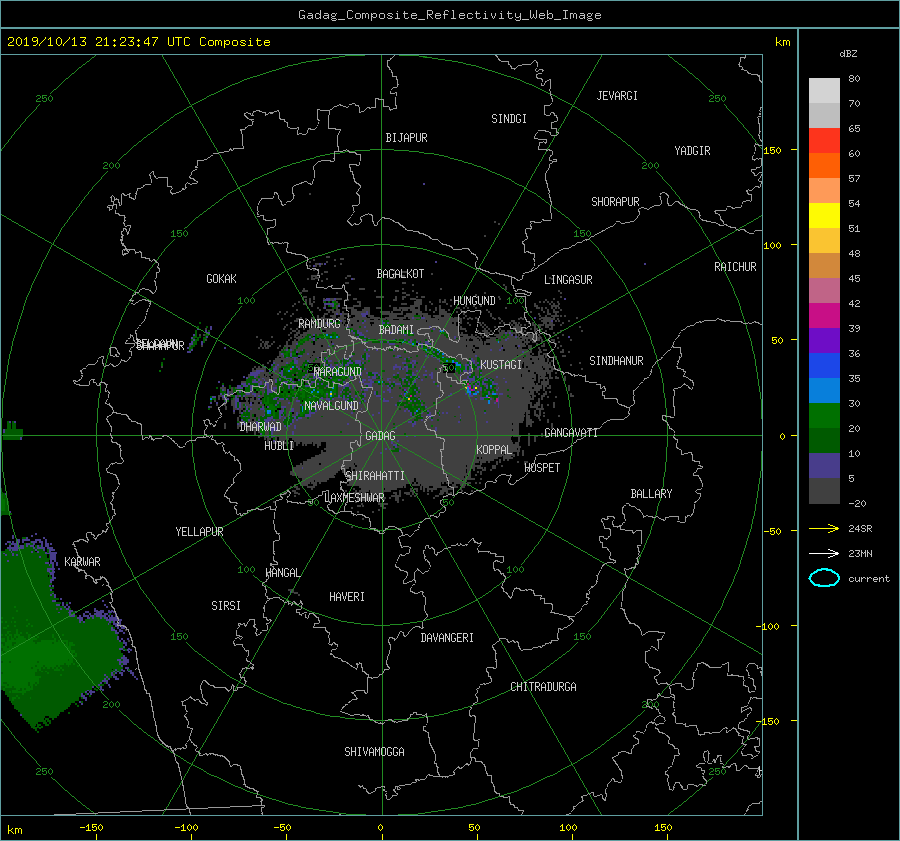The height and width of the screenshot is (841, 900).
Task: Click the cyan current ellipse legend icon
Action: pos(824,578)
